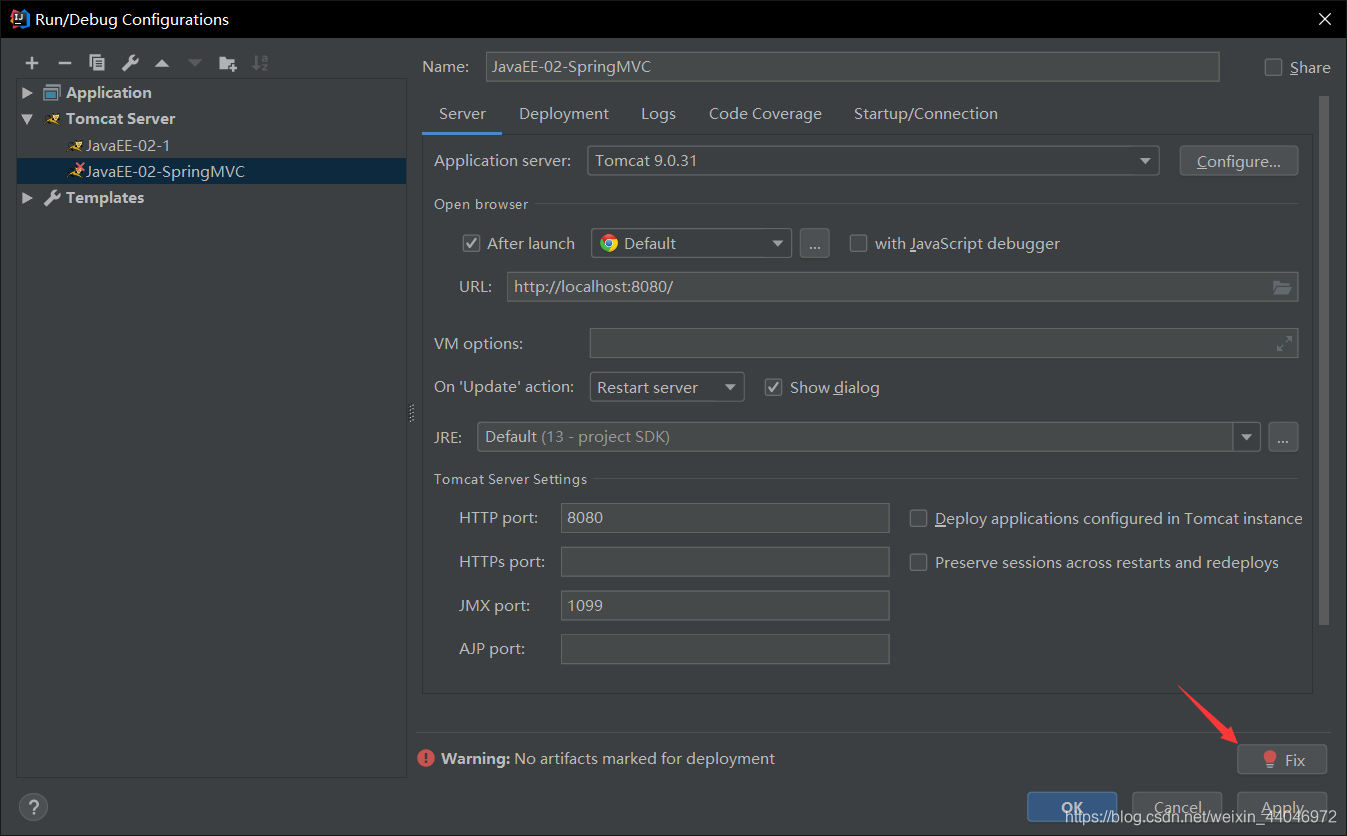Enable with JavaScript debugger checkbox

click(x=858, y=243)
